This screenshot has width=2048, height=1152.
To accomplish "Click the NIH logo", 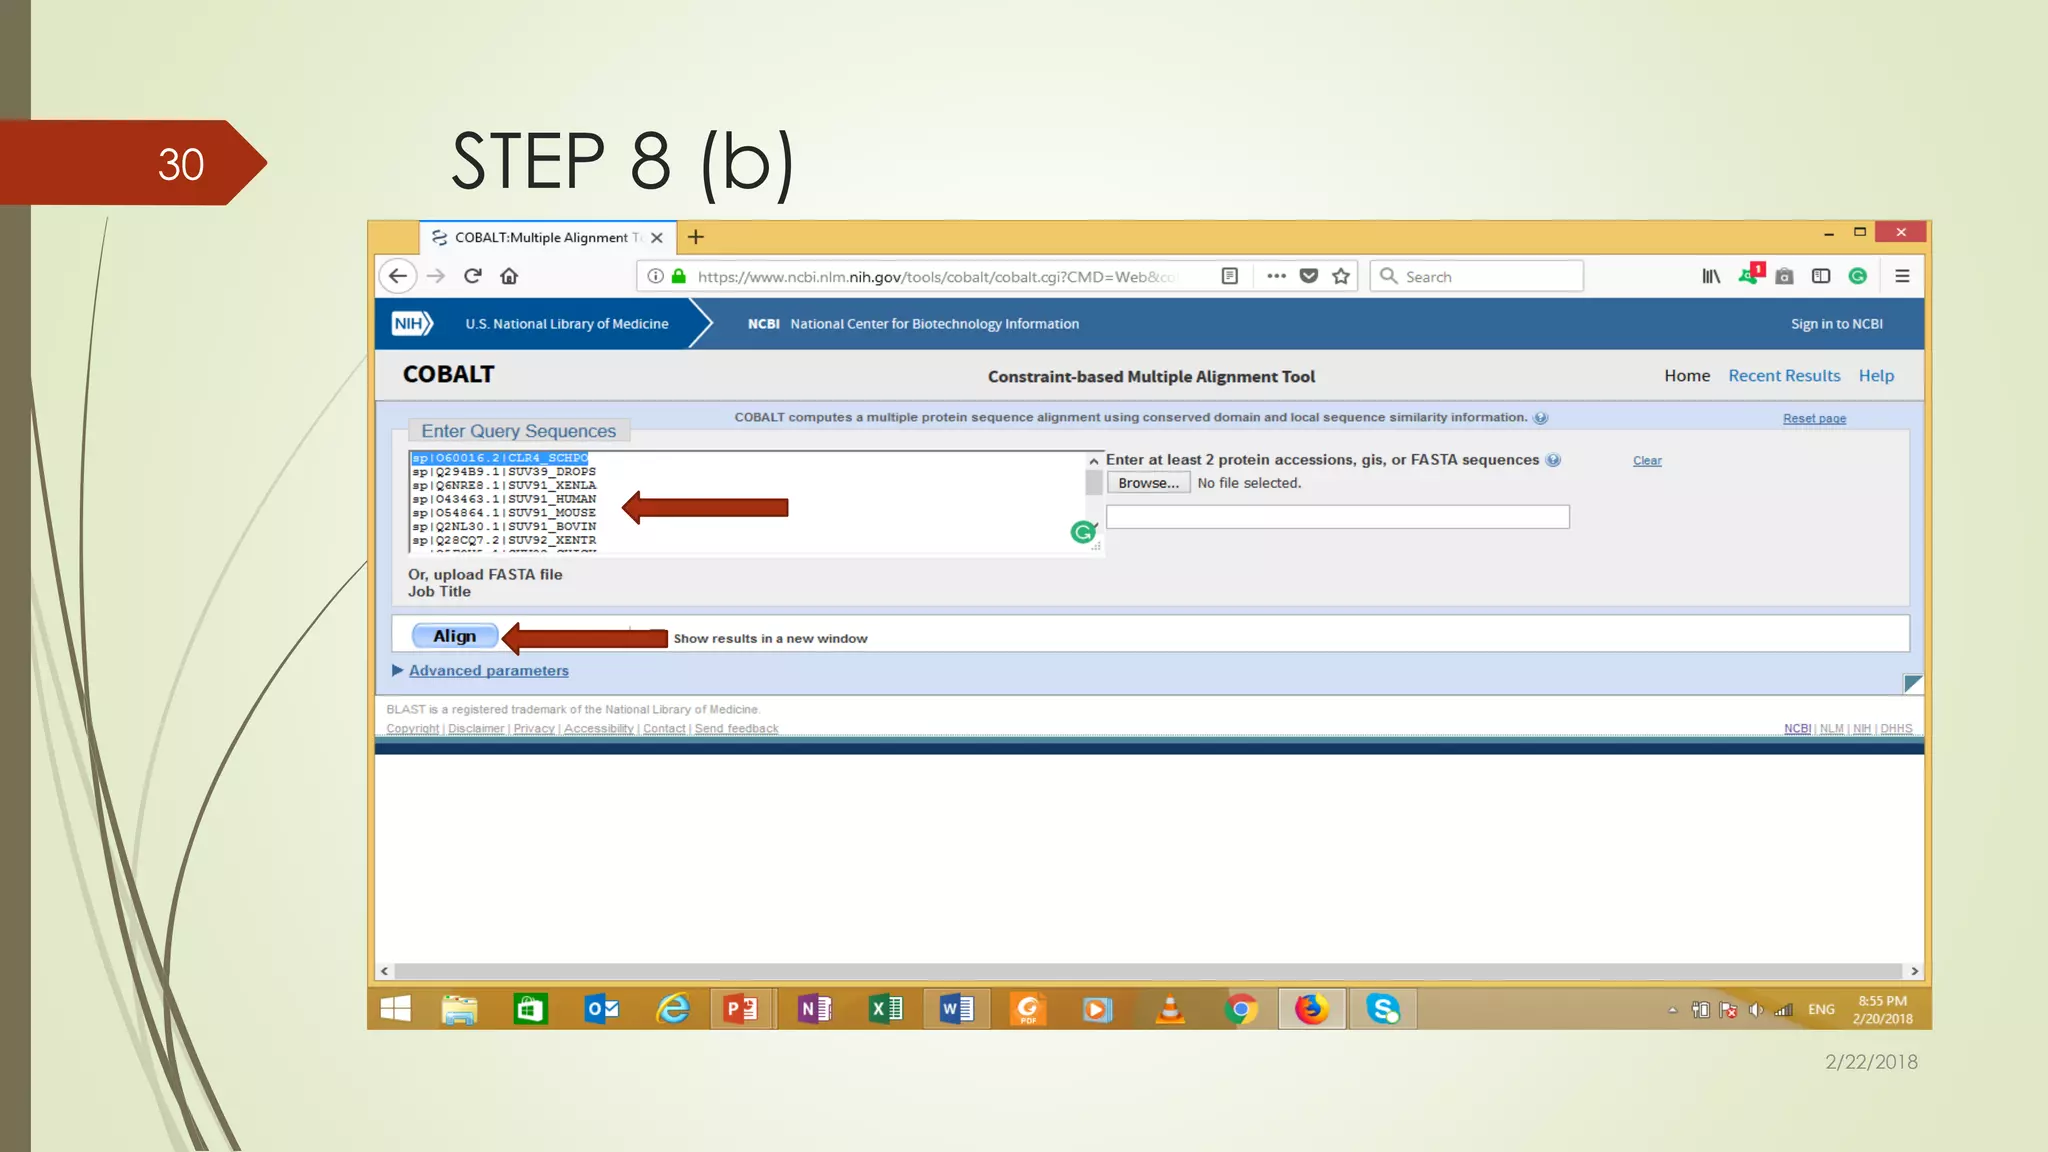I will pyautogui.click(x=412, y=323).
